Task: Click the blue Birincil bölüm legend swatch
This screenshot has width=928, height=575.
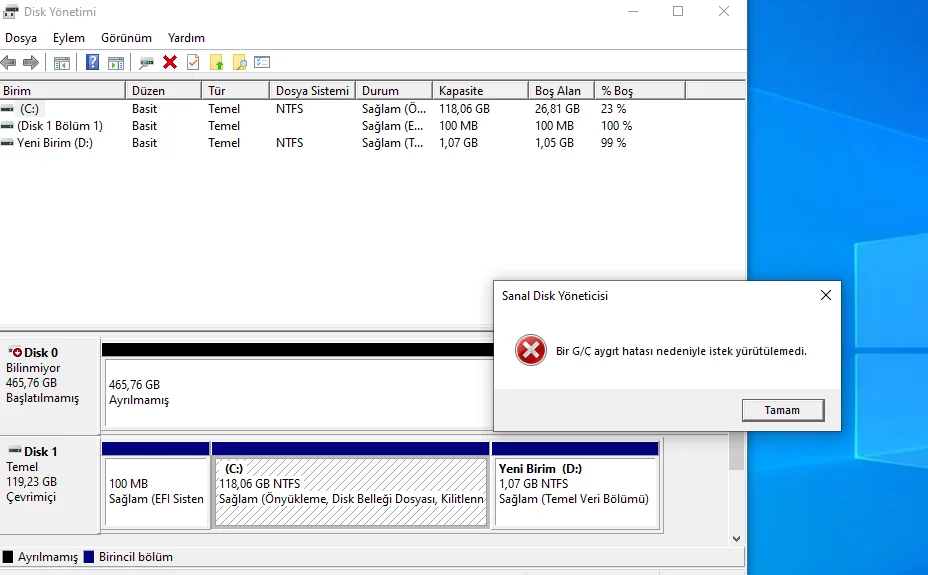Action: point(89,557)
